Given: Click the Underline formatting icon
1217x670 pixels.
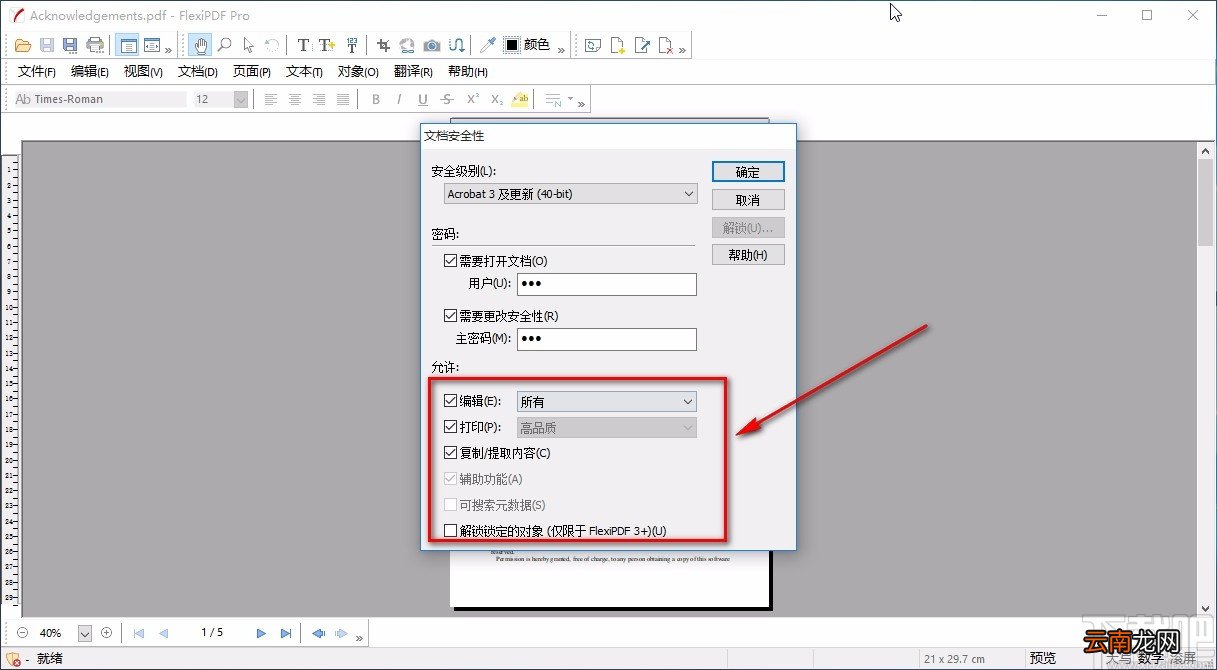Looking at the screenshot, I should tap(423, 99).
